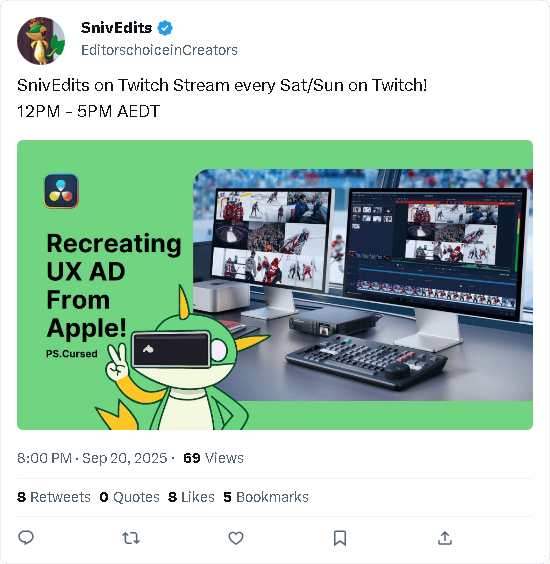View the 0 Quotes list

[129, 497]
